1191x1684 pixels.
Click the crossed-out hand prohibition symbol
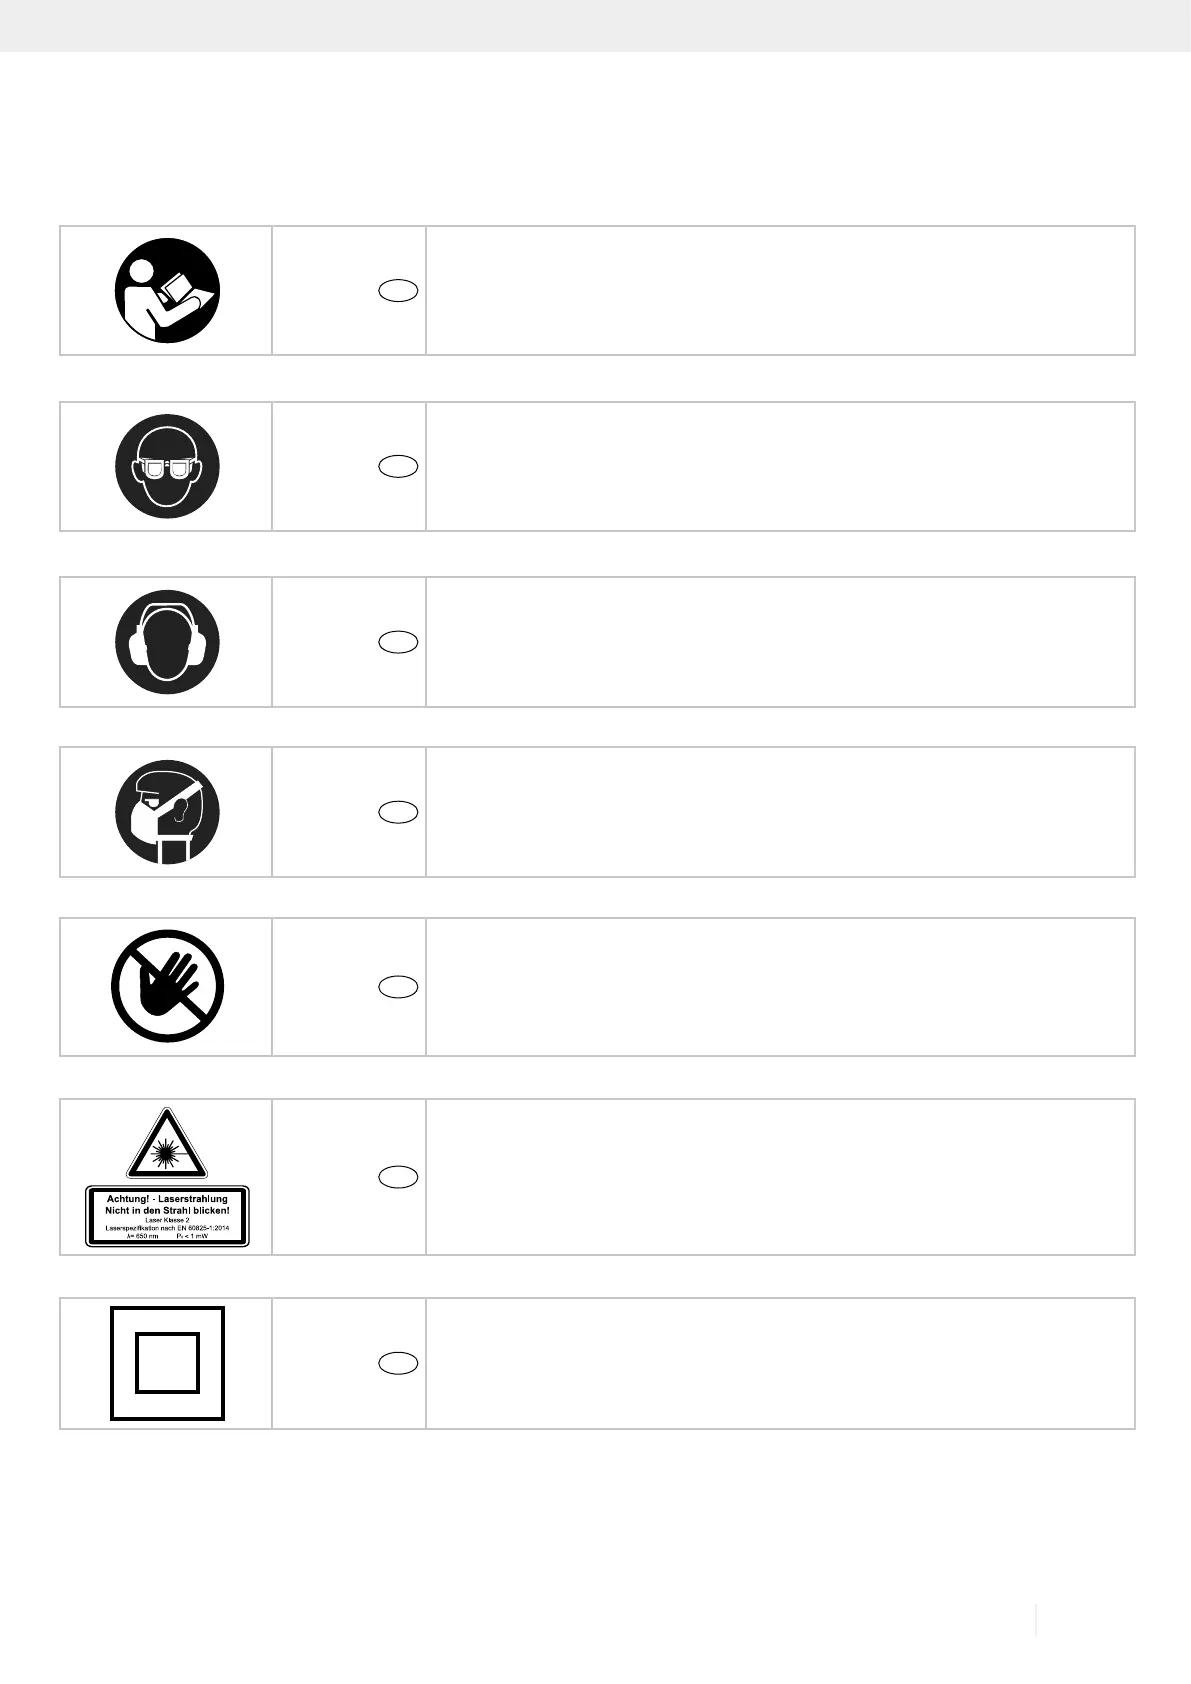167,988
